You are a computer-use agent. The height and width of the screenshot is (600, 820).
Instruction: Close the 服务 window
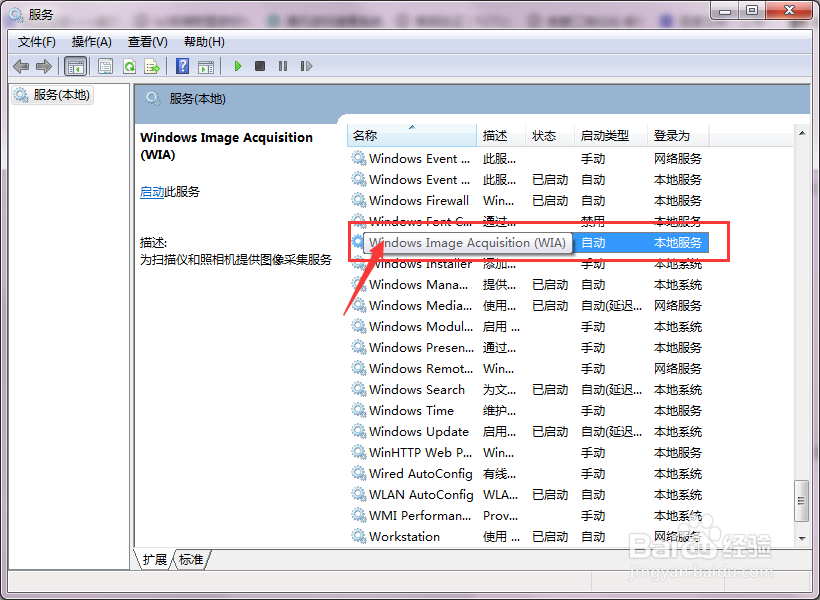click(x=790, y=10)
